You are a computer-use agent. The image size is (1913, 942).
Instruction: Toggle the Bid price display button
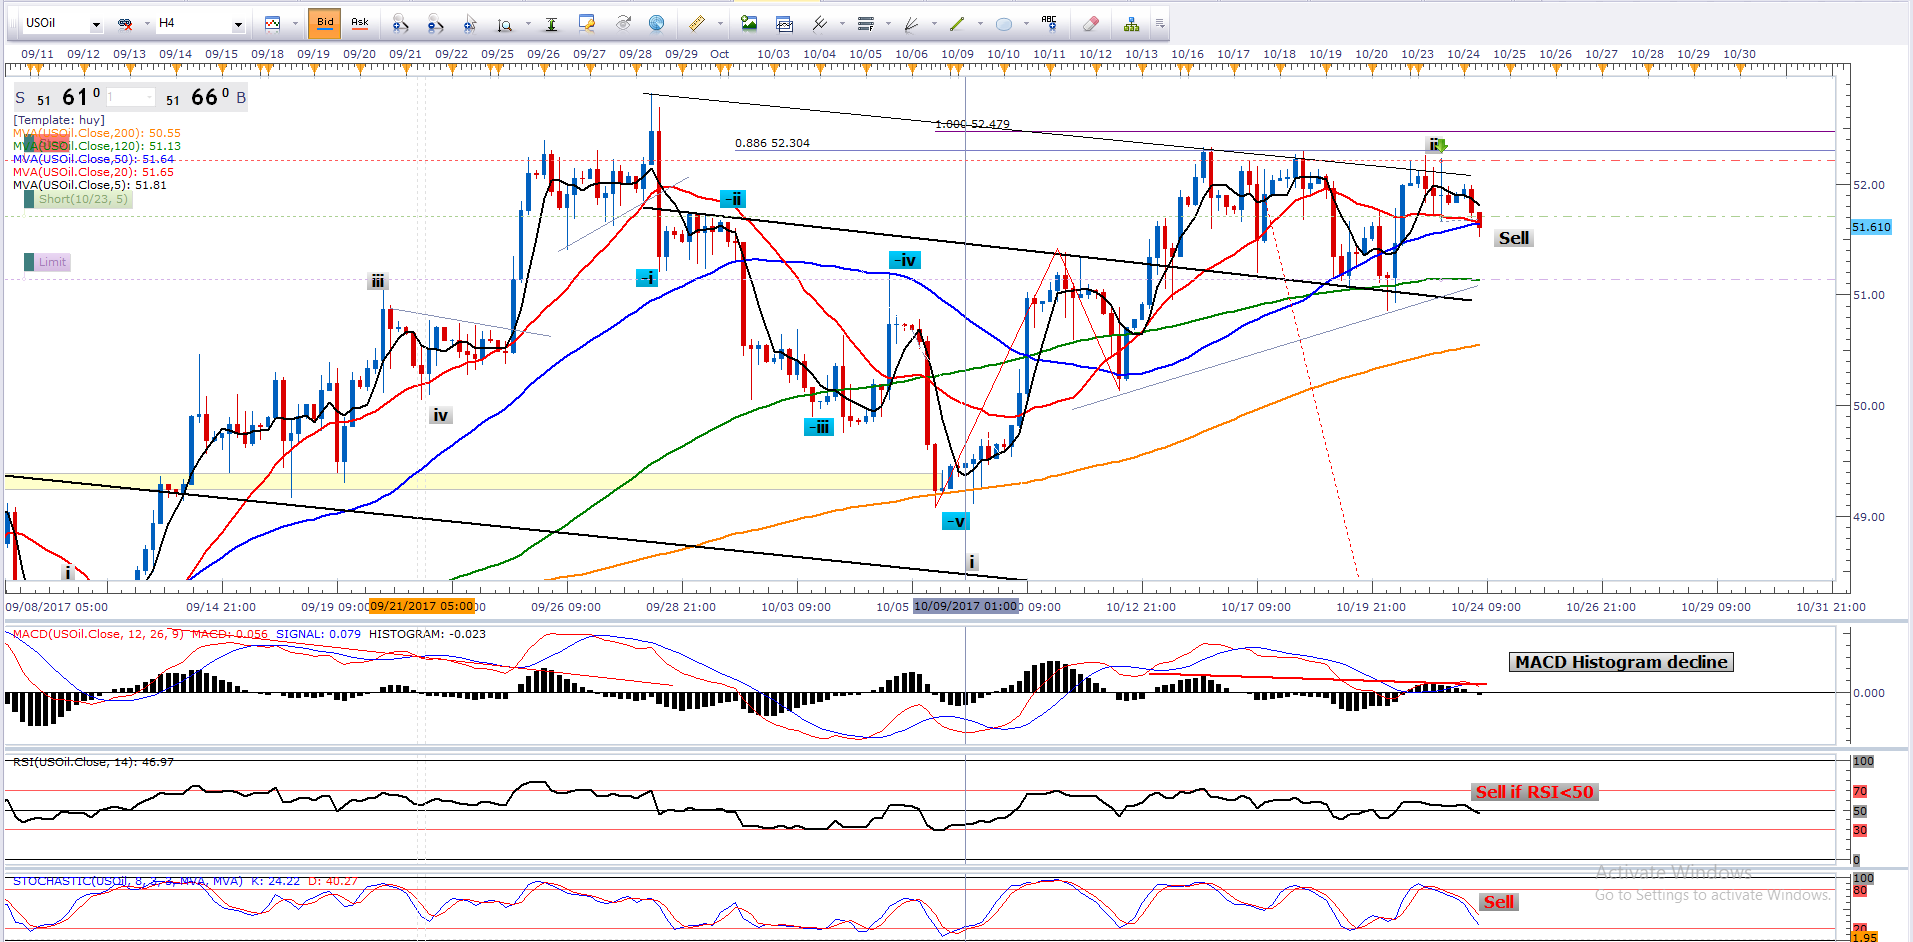pos(325,23)
